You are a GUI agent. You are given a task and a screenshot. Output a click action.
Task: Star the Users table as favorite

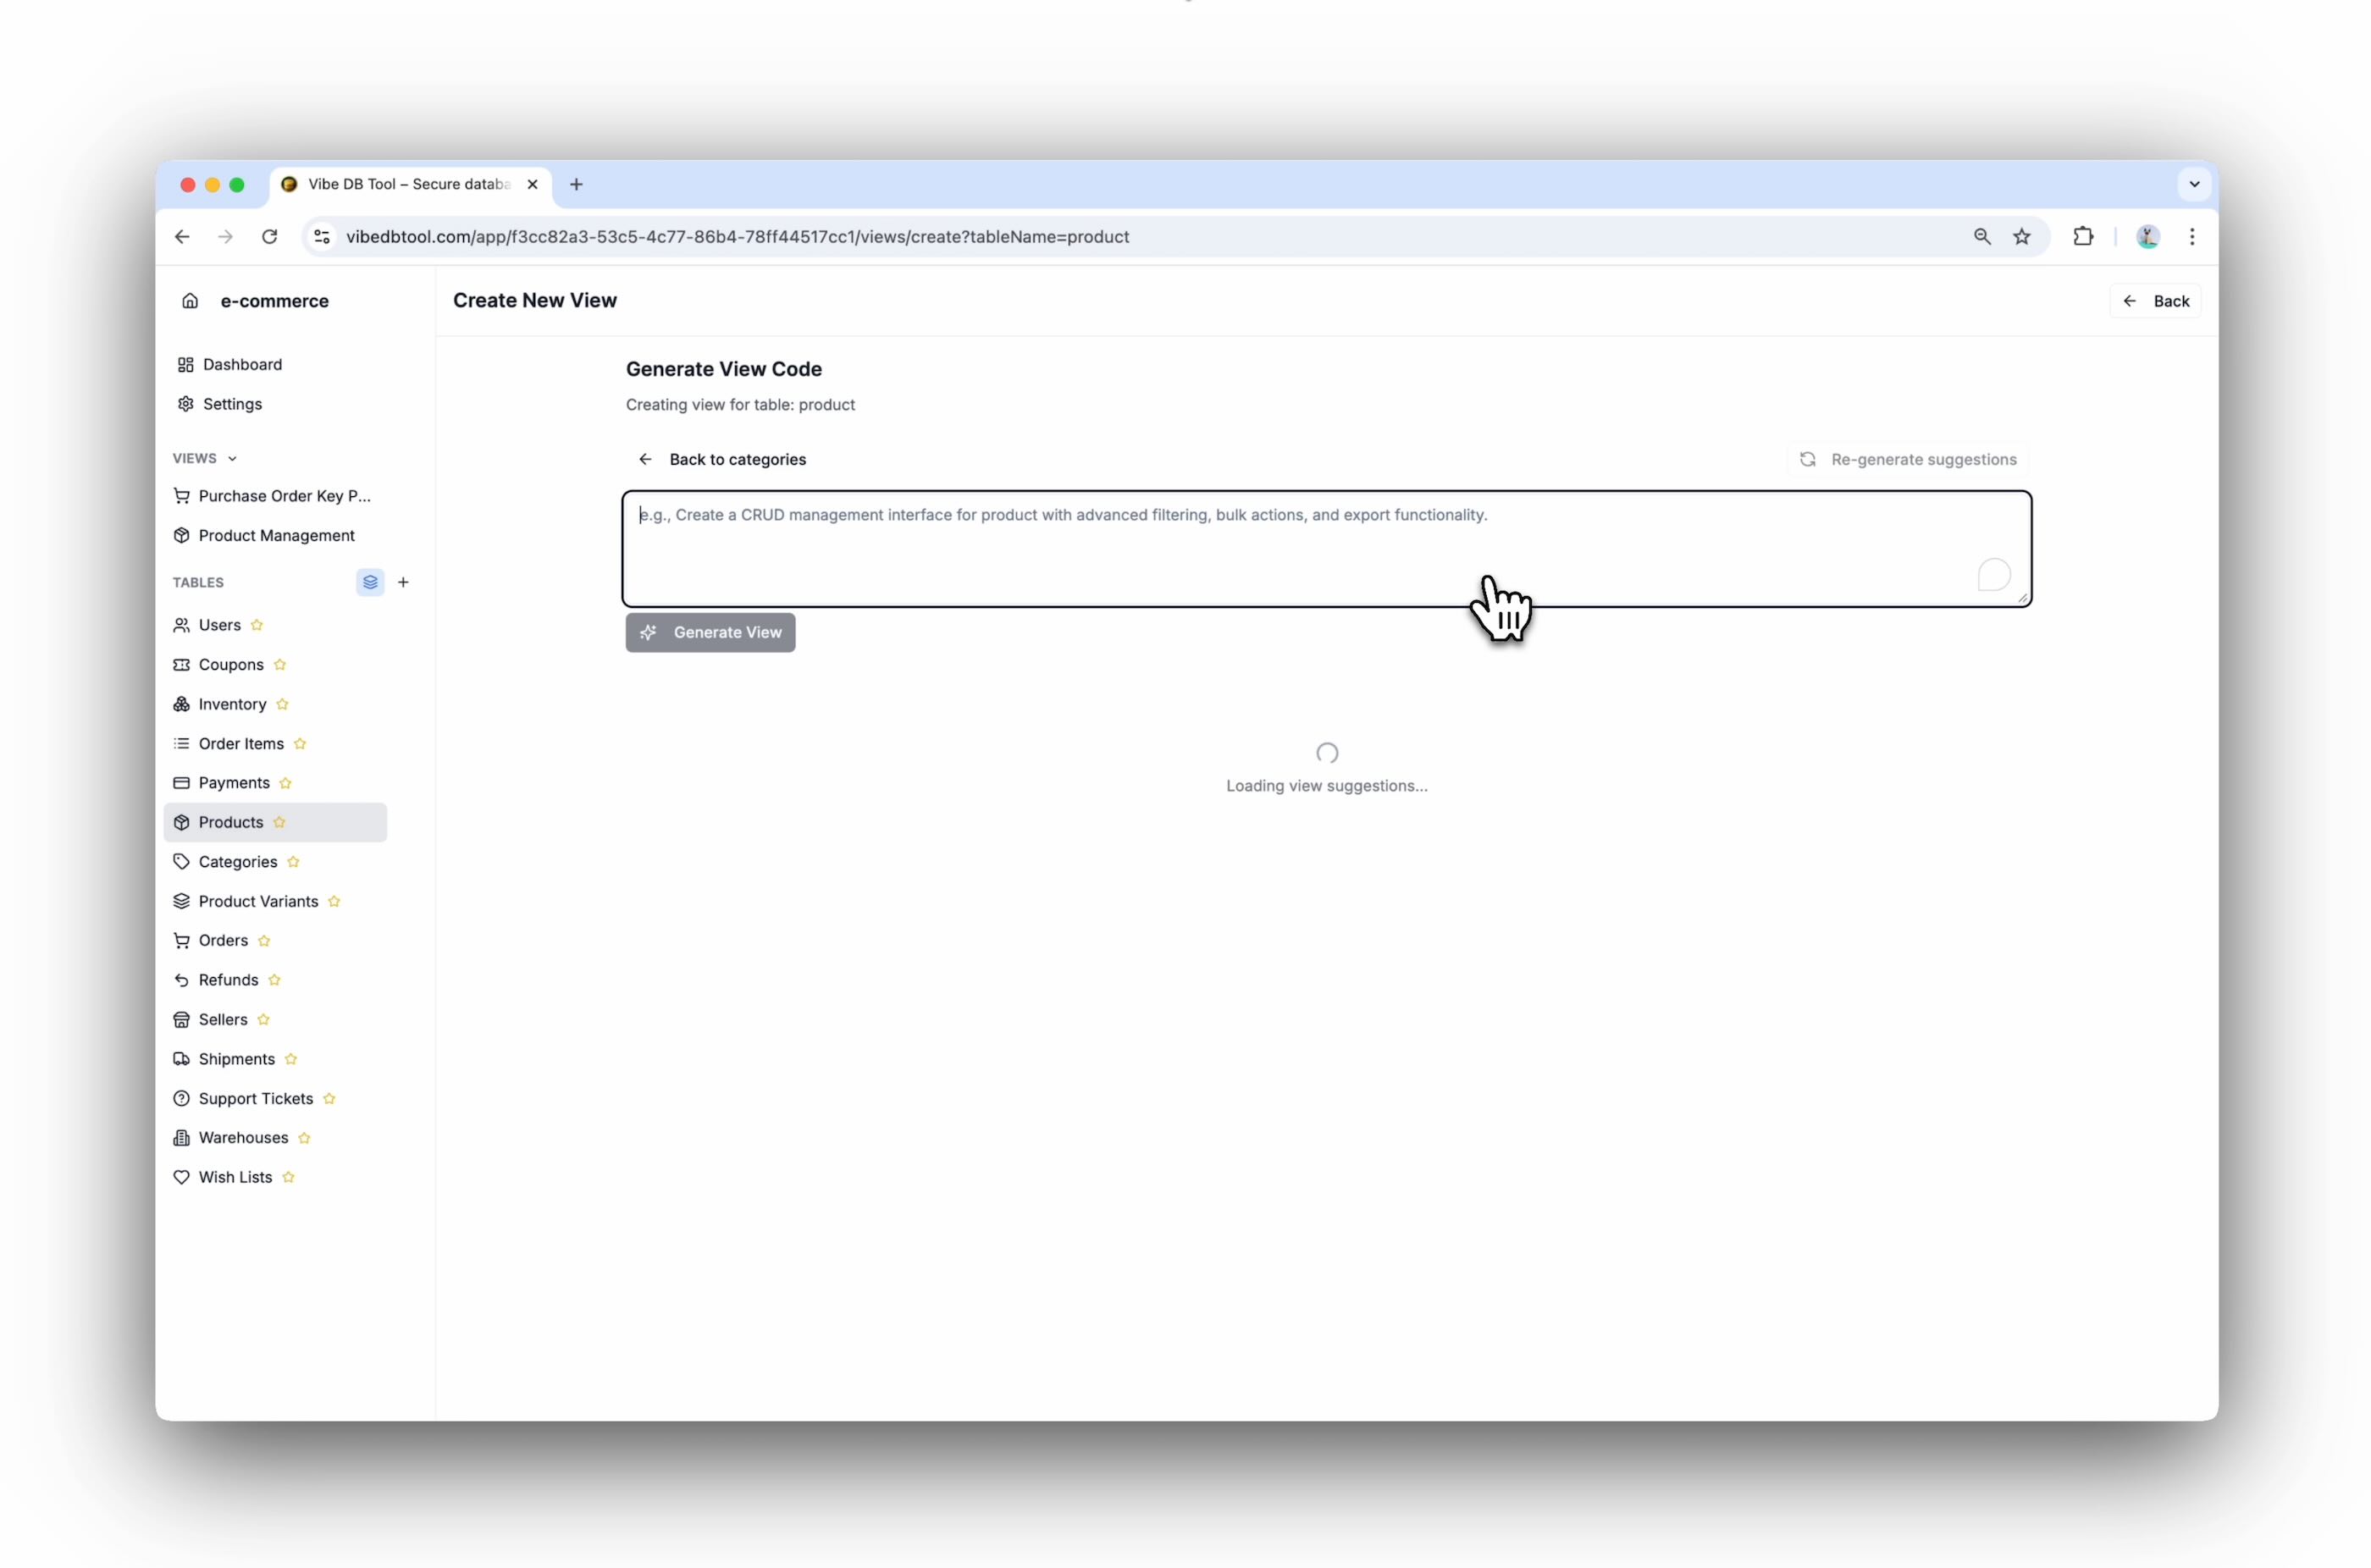pos(259,625)
